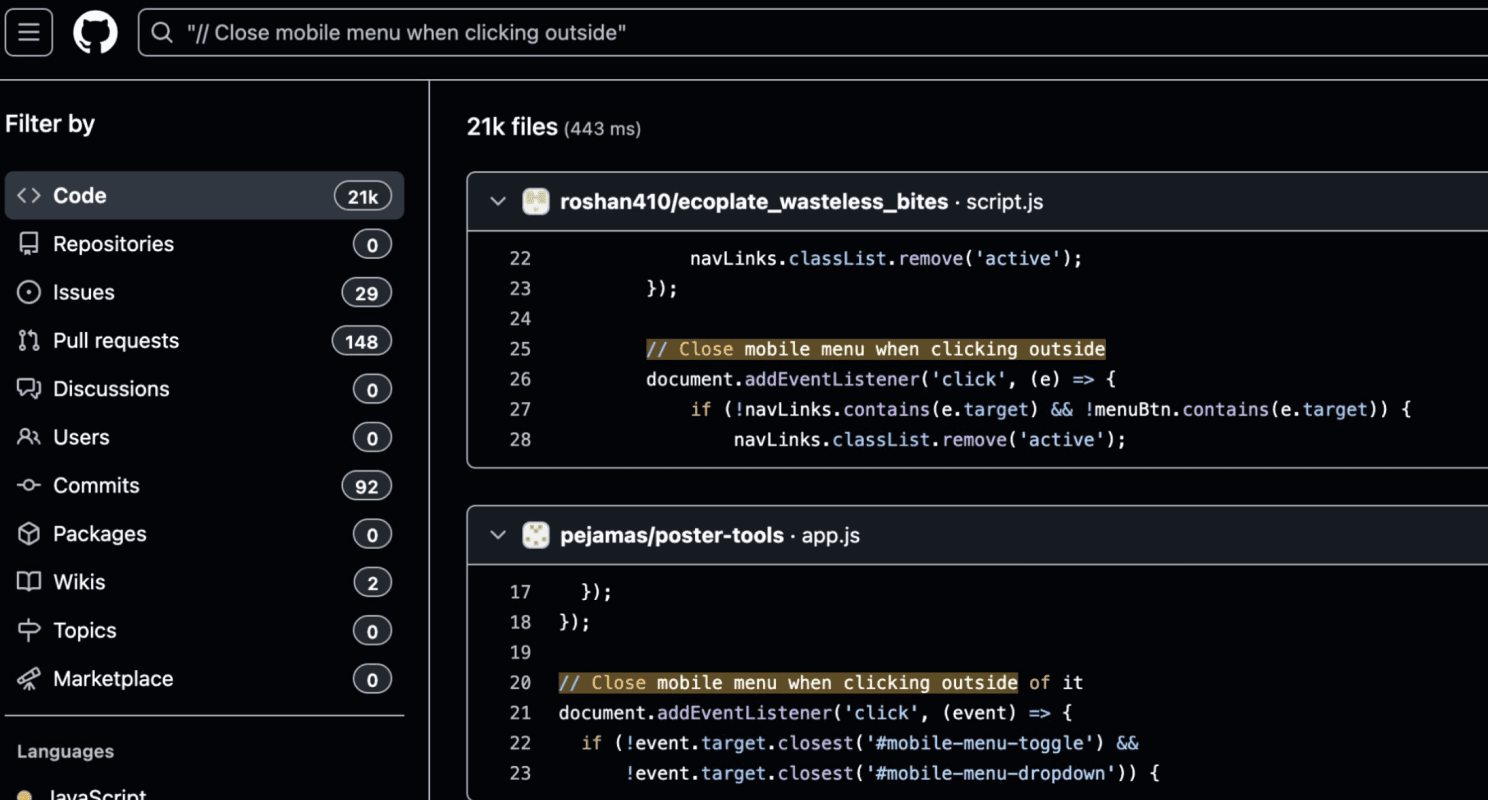Image resolution: width=1488 pixels, height=800 pixels.
Task: Click the Wikis count of 2
Action: click(x=372, y=583)
